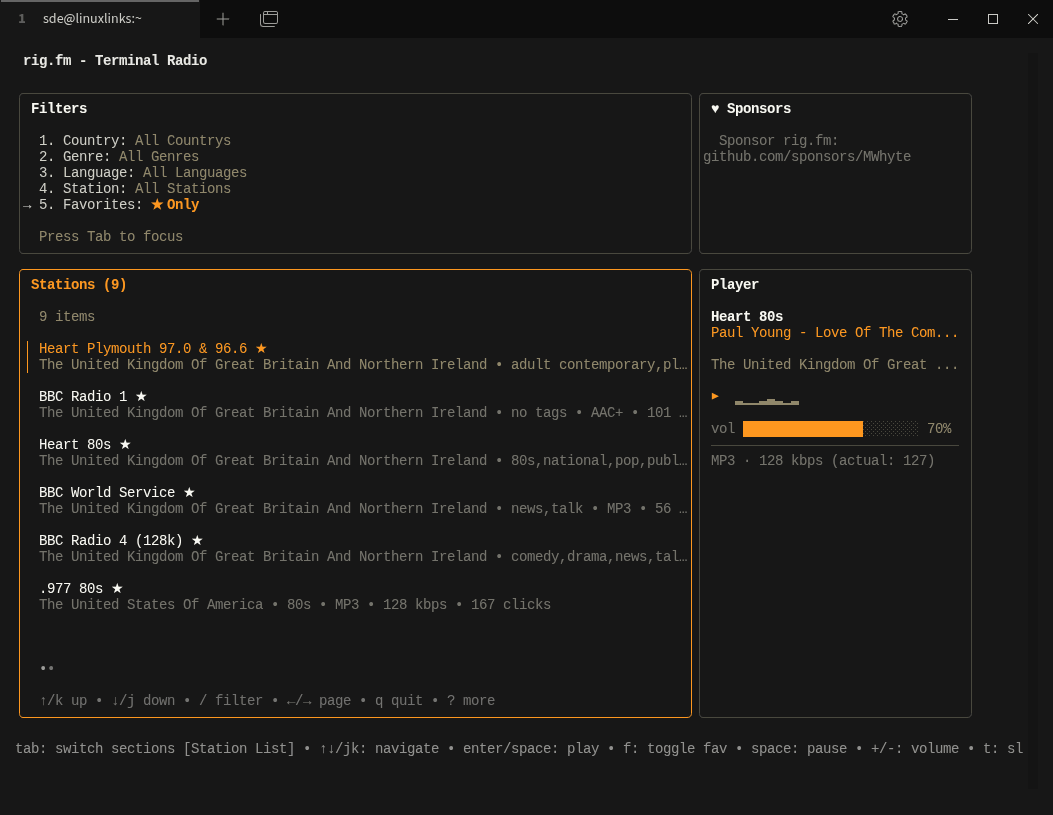Image resolution: width=1053 pixels, height=815 pixels.
Task: Switch to the sde@linuxlinks terminal tab
Action: [x=92, y=19]
